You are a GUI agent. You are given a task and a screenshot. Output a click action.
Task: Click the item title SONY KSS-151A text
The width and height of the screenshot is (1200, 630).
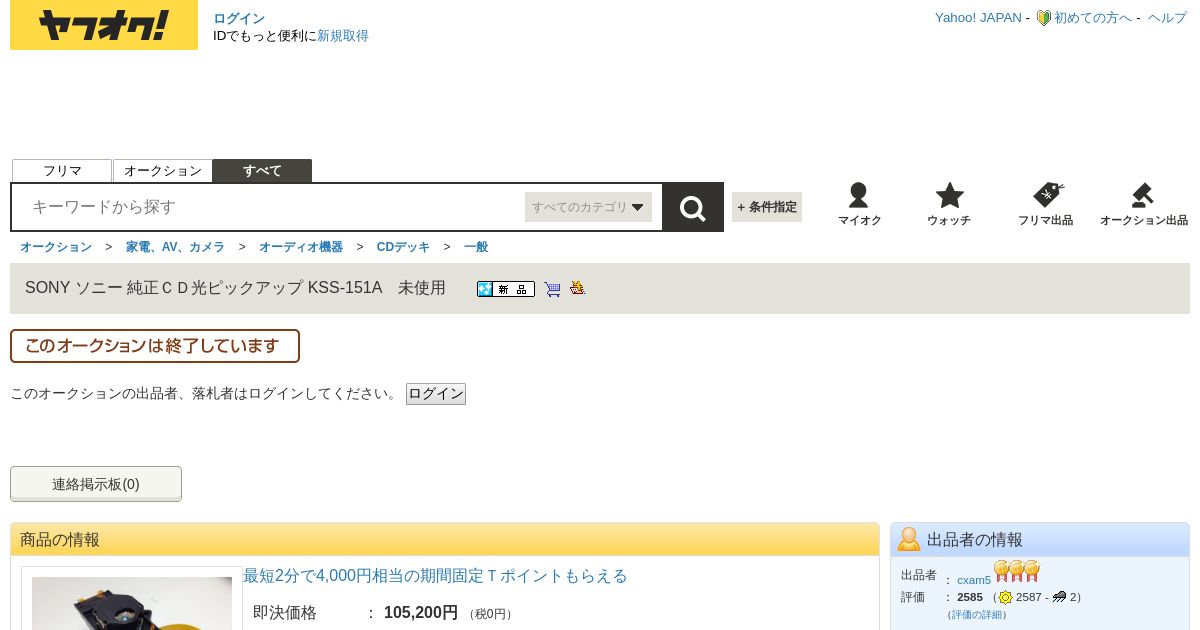[x=235, y=288]
